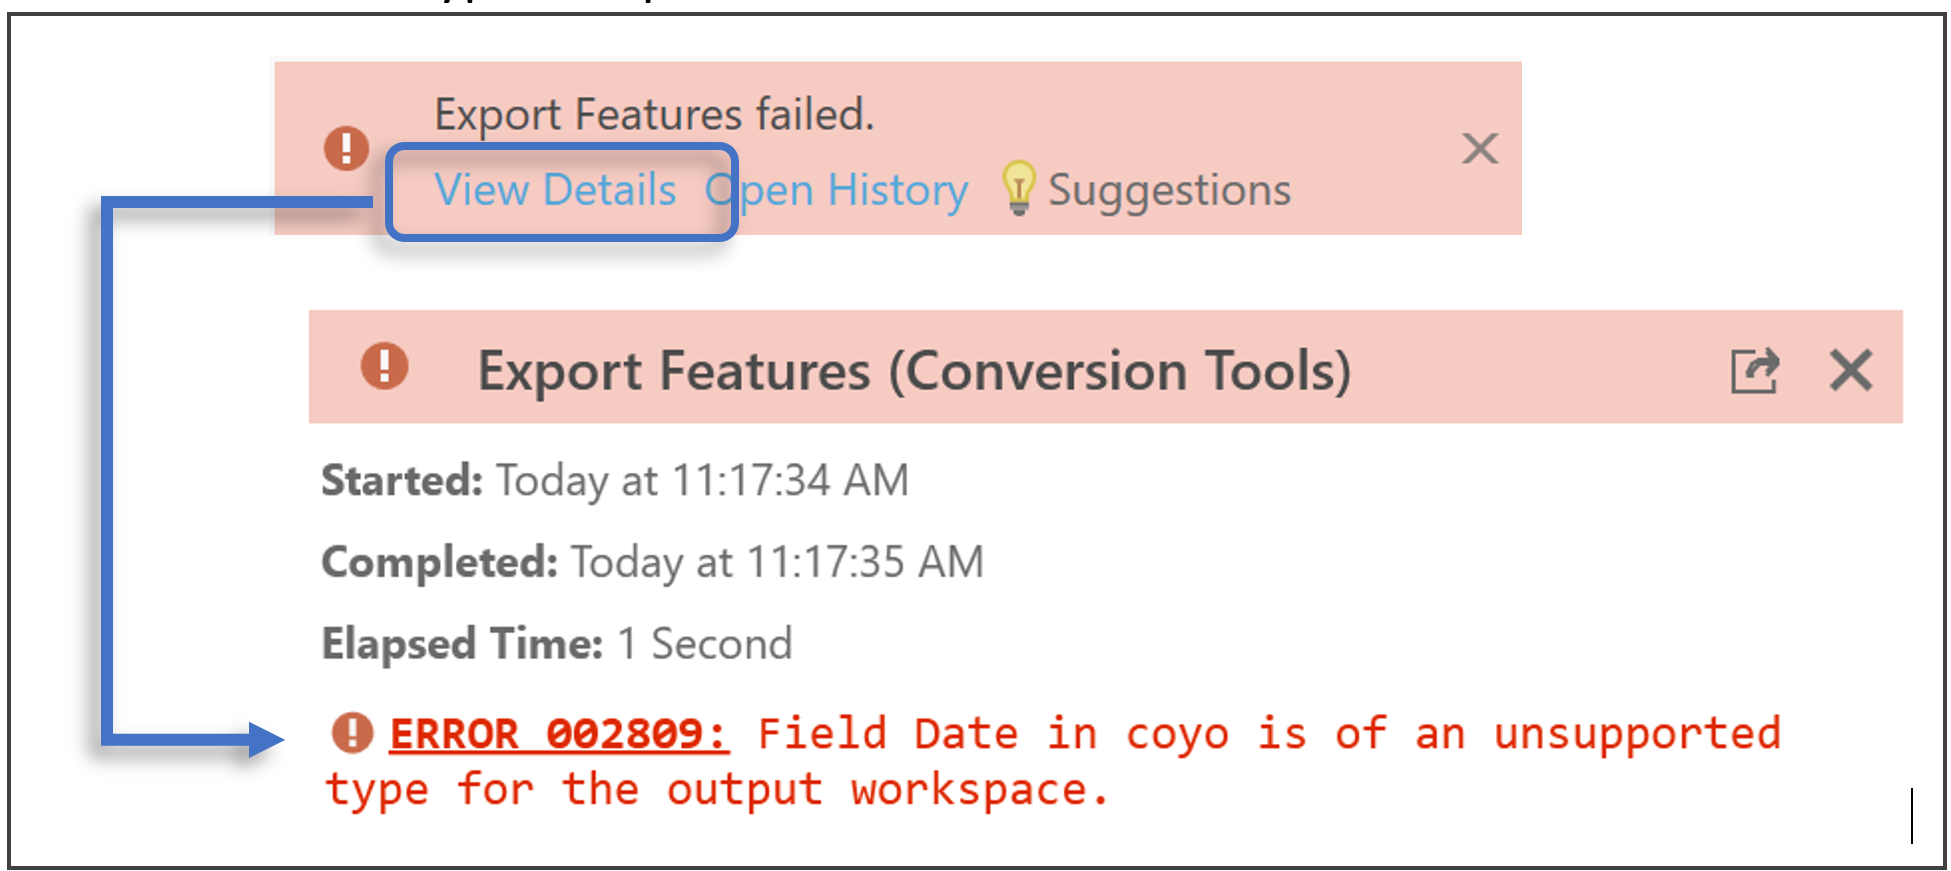Viewport: 1951px width, 871px height.
Task: Close the Export Features (Conversion Tools) dialog
Action: click(1852, 370)
